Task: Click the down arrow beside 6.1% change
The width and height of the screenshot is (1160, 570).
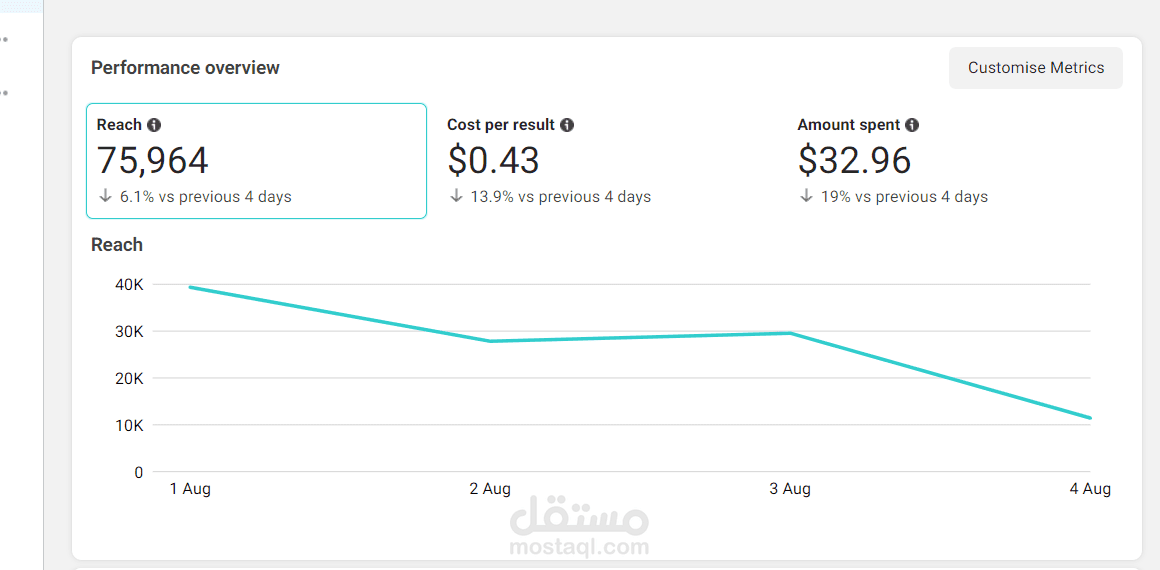Action: coord(106,196)
